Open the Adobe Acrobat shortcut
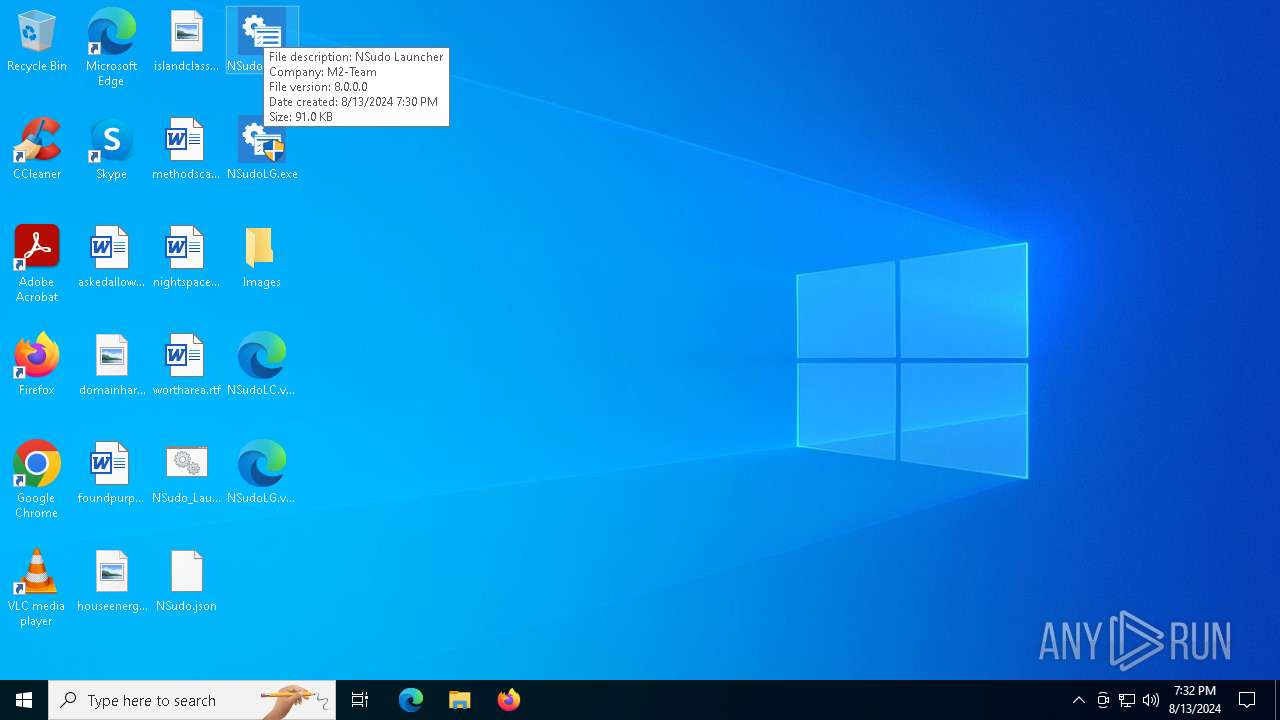 [x=37, y=264]
